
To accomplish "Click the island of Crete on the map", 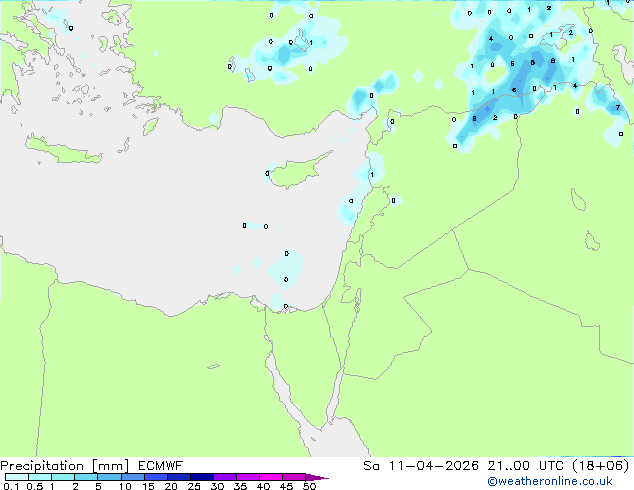I will 64,150.
